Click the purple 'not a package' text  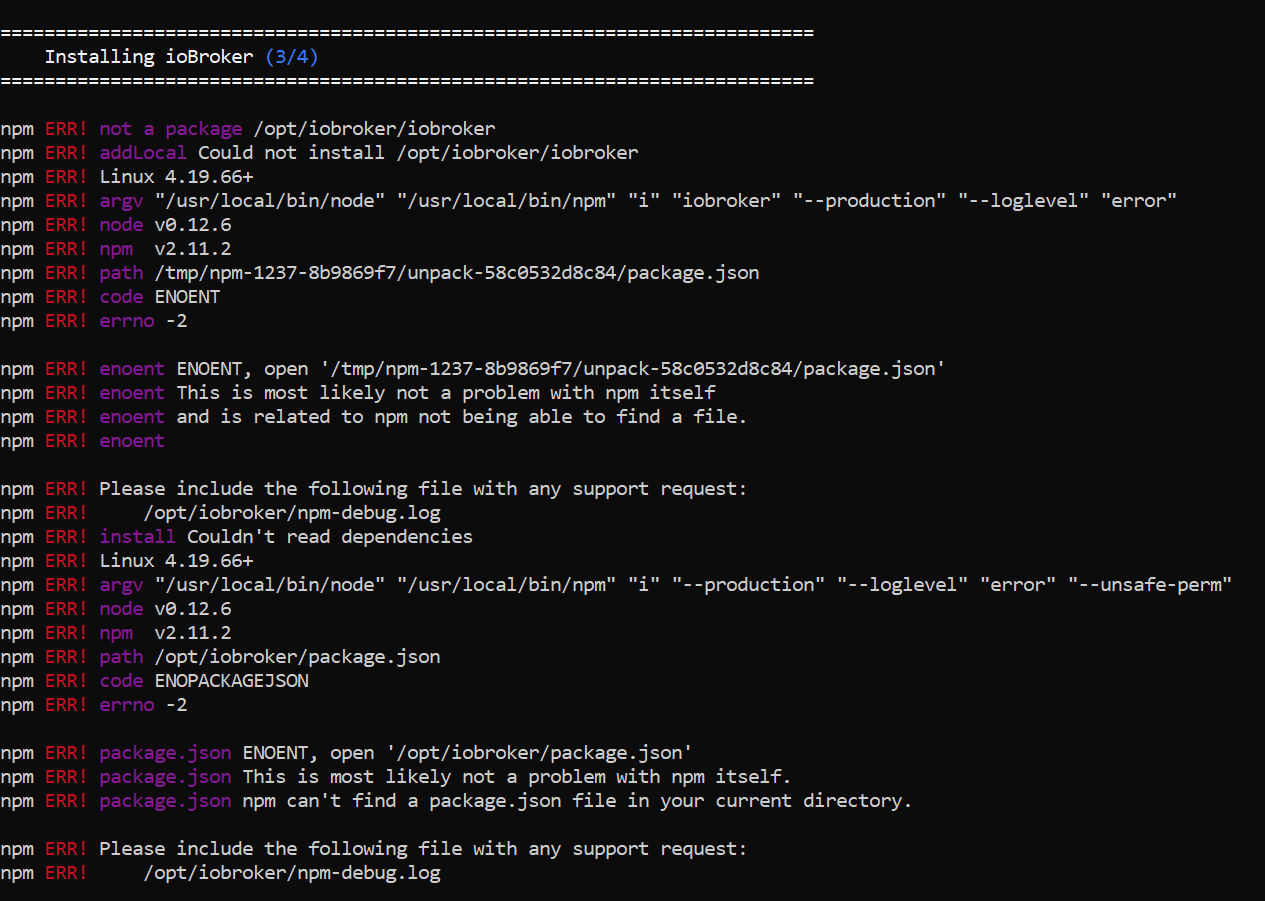click(171, 129)
